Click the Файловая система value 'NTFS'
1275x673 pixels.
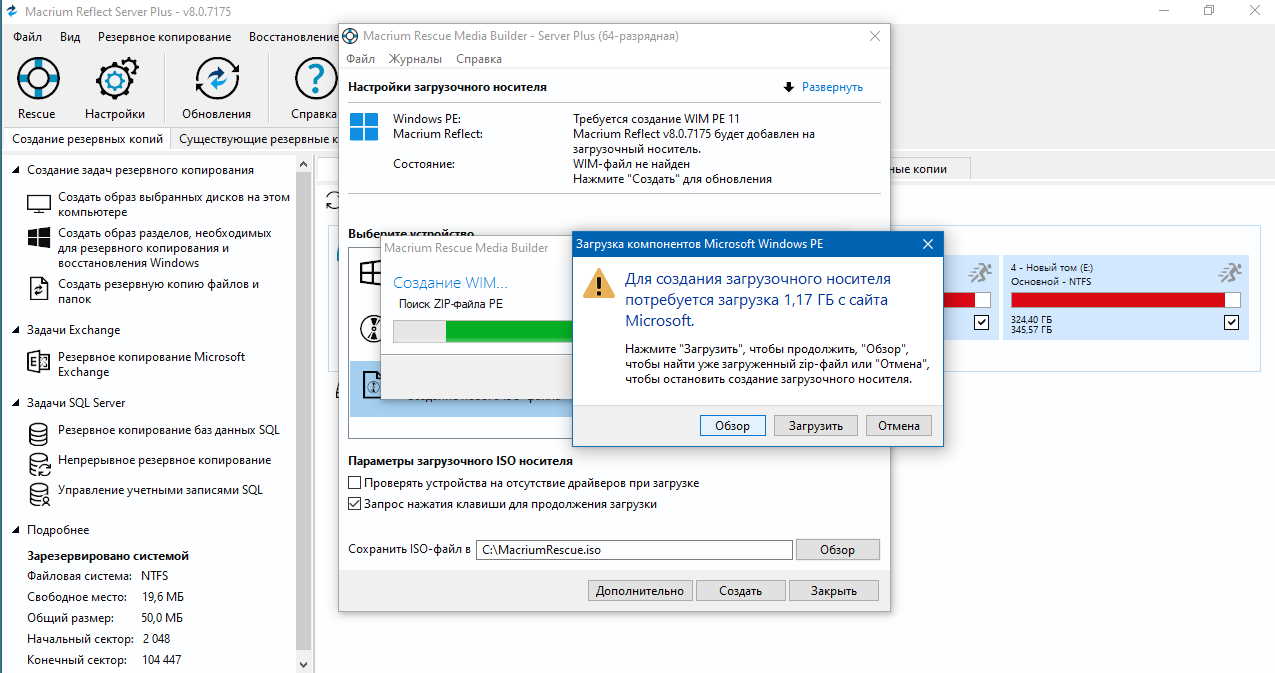click(x=156, y=576)
